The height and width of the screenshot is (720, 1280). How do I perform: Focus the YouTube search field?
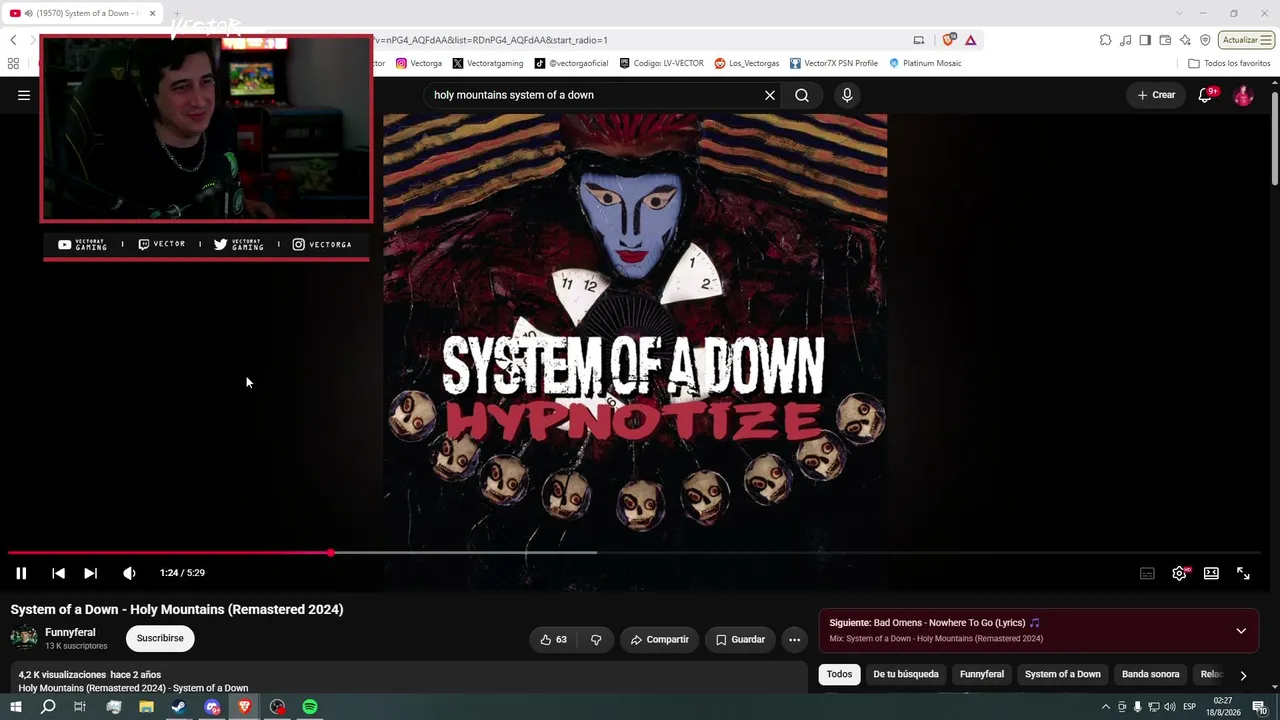coord(595,95)
